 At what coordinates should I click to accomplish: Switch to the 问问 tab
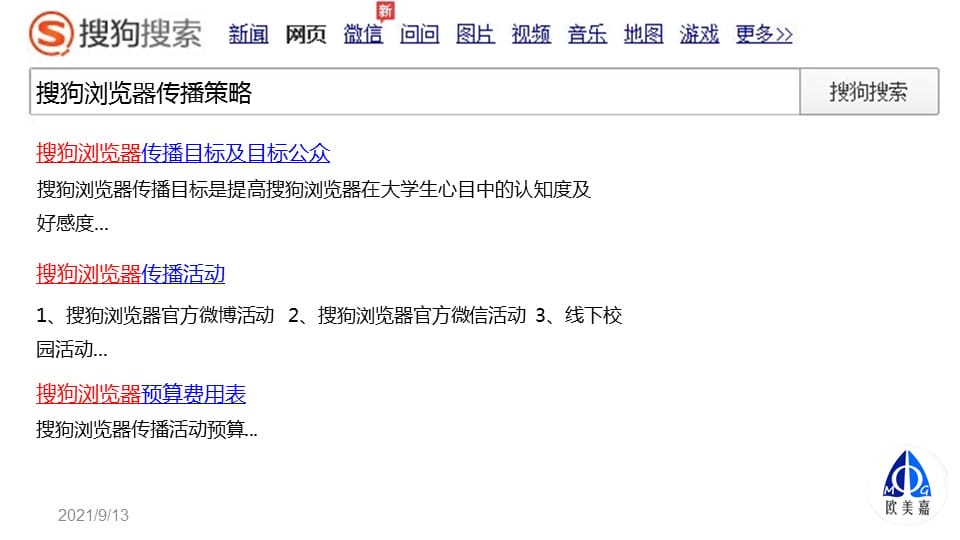419,34
